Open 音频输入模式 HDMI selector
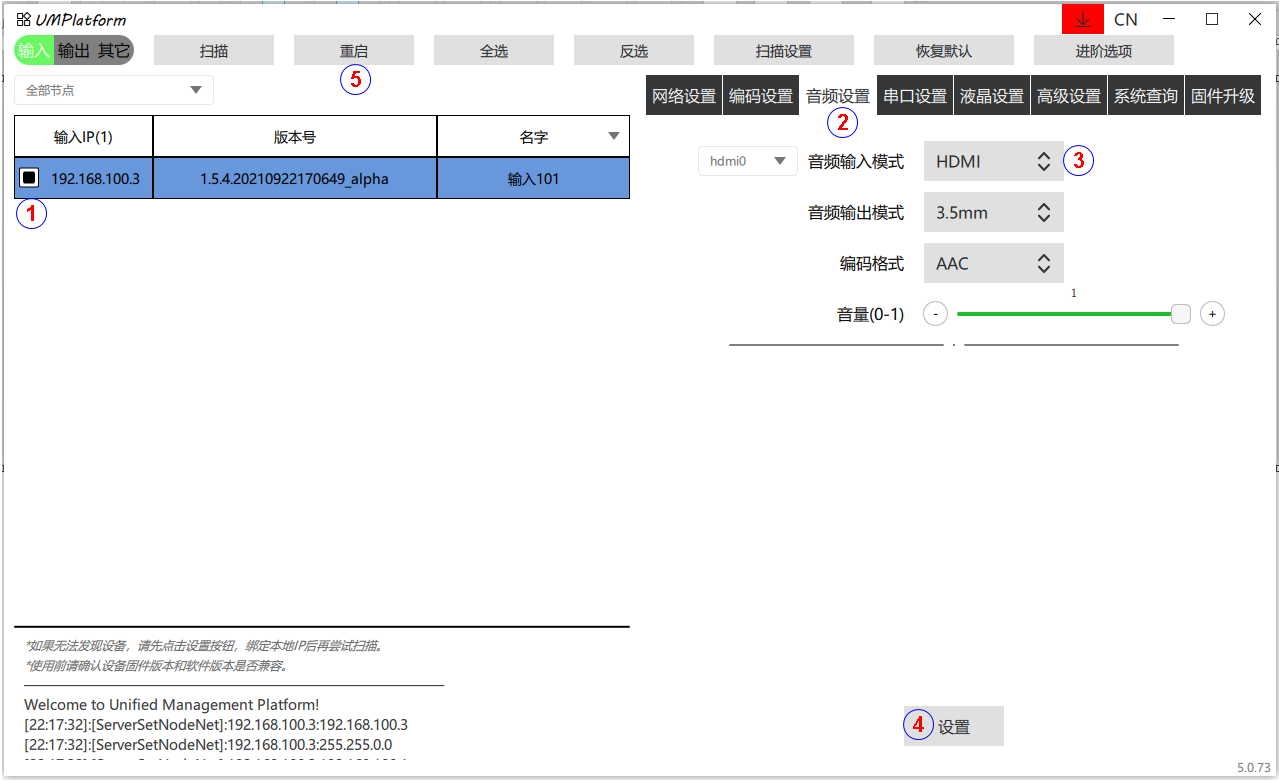 (993, 160)
